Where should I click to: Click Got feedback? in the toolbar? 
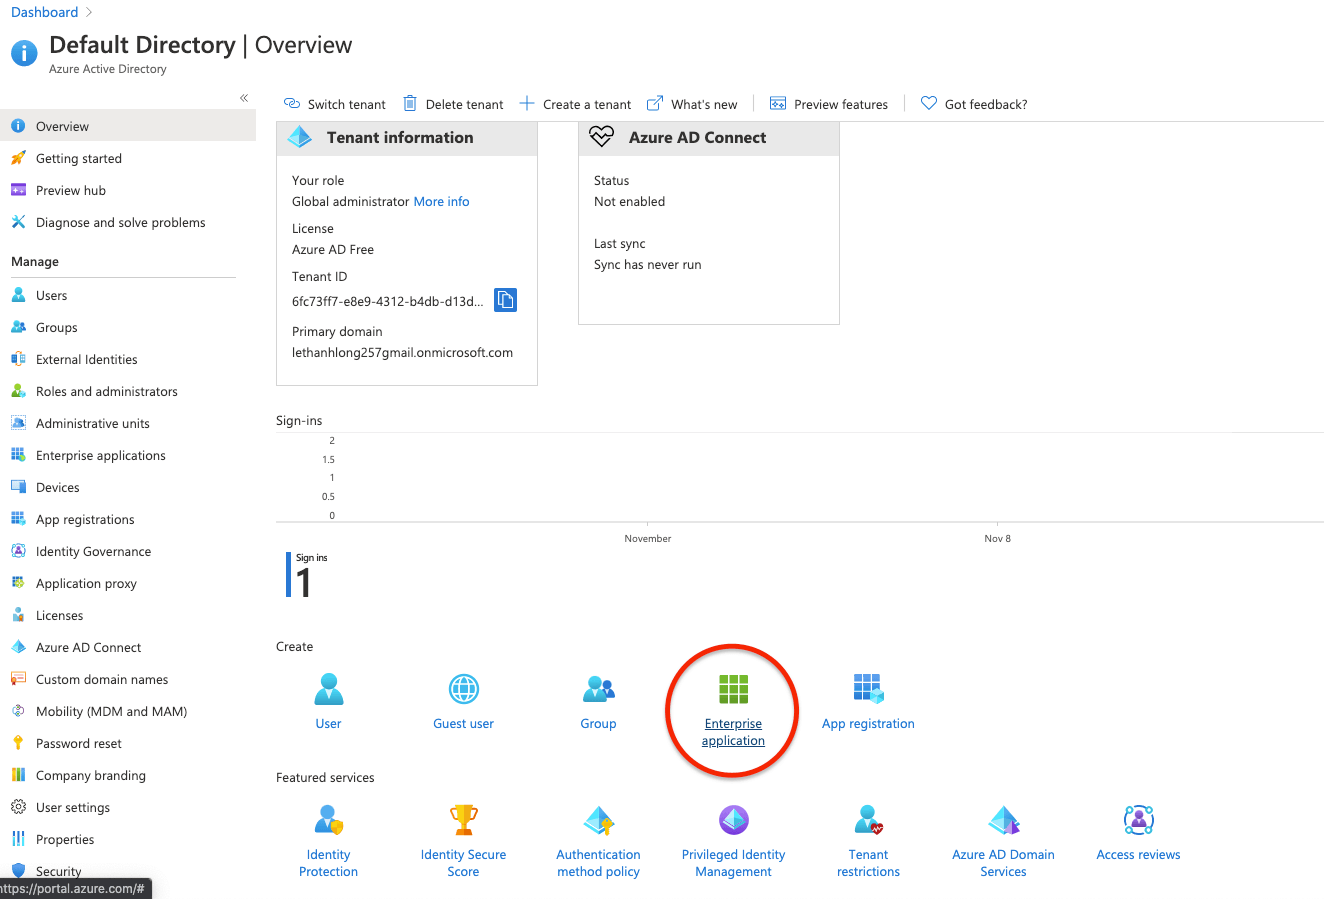click(974, 104)
